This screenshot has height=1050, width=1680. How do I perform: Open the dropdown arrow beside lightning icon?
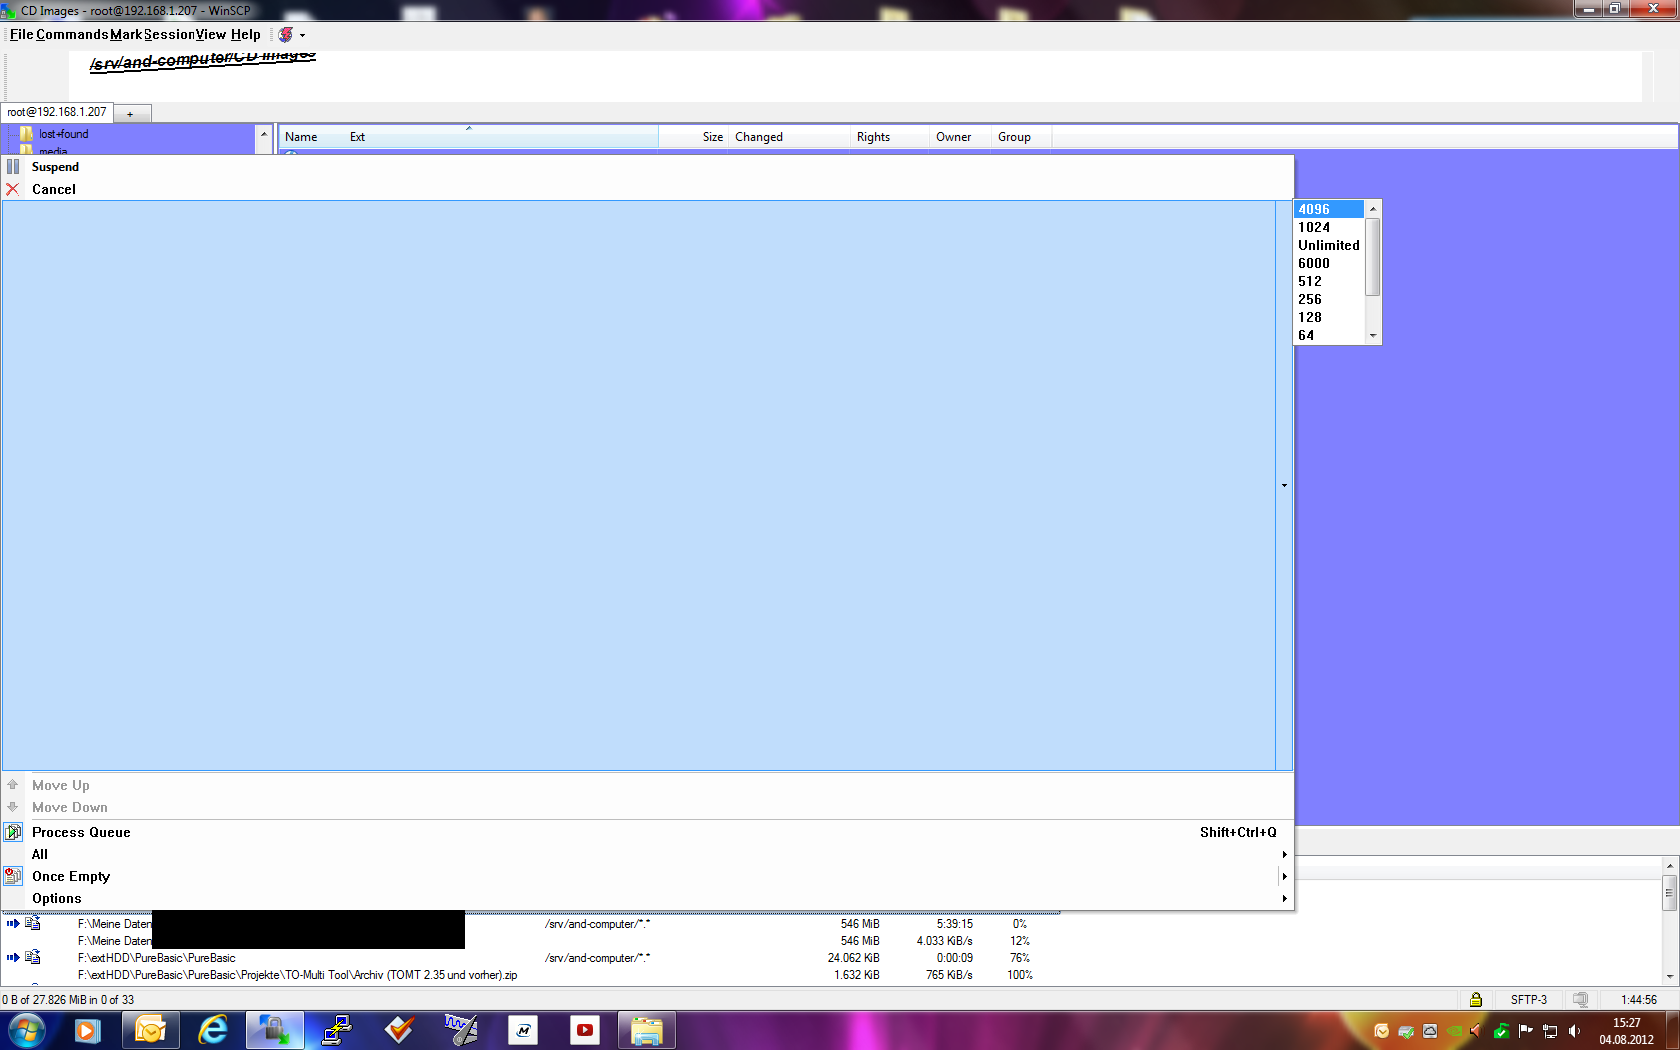coord(303,35)
